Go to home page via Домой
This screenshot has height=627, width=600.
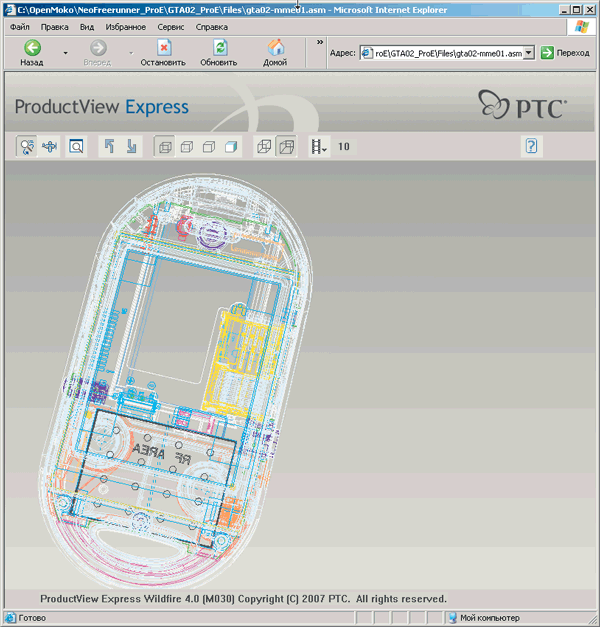(x=275, y=53)
